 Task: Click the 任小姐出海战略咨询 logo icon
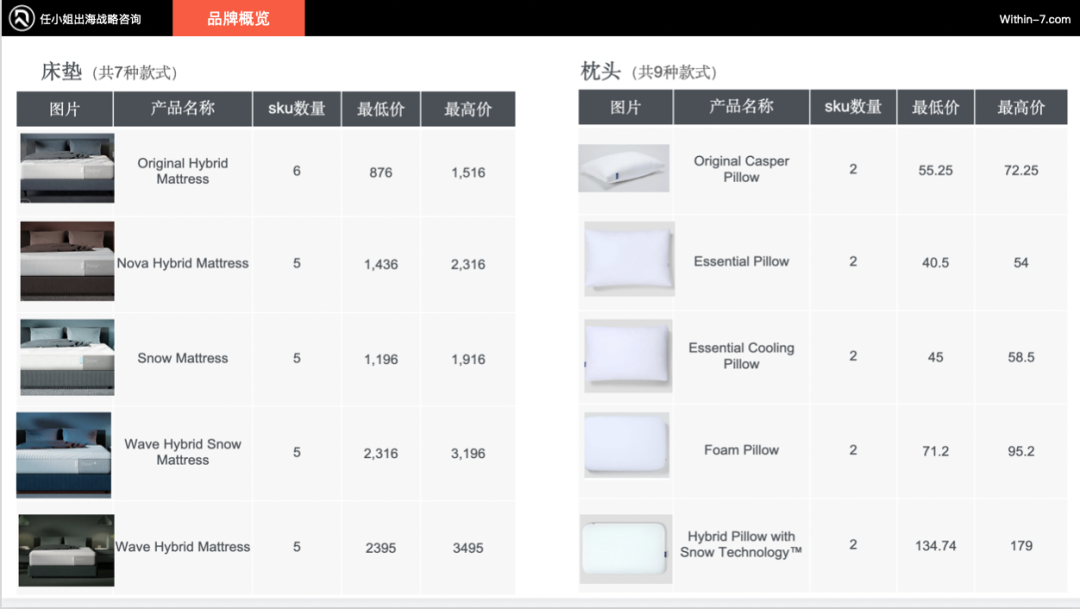pyautogui.click(x=20, y=17)
